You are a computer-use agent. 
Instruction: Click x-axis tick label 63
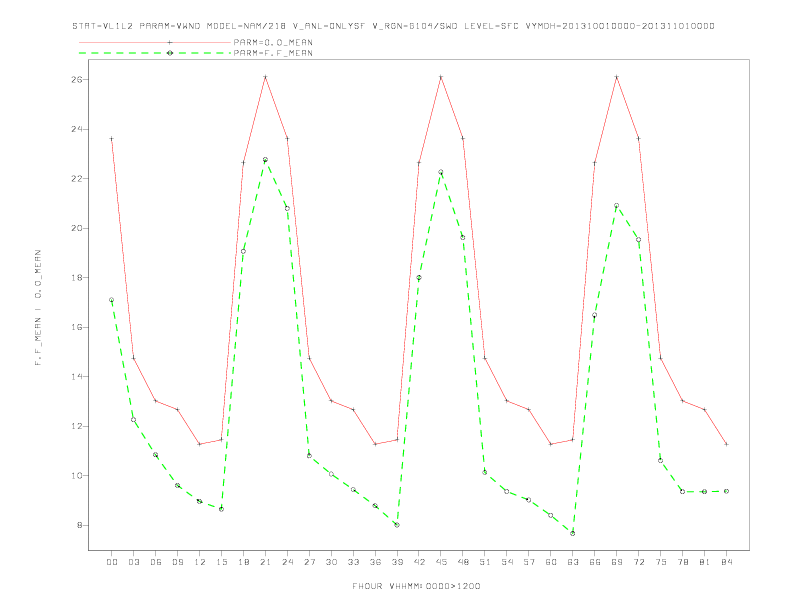pos(572,562)
